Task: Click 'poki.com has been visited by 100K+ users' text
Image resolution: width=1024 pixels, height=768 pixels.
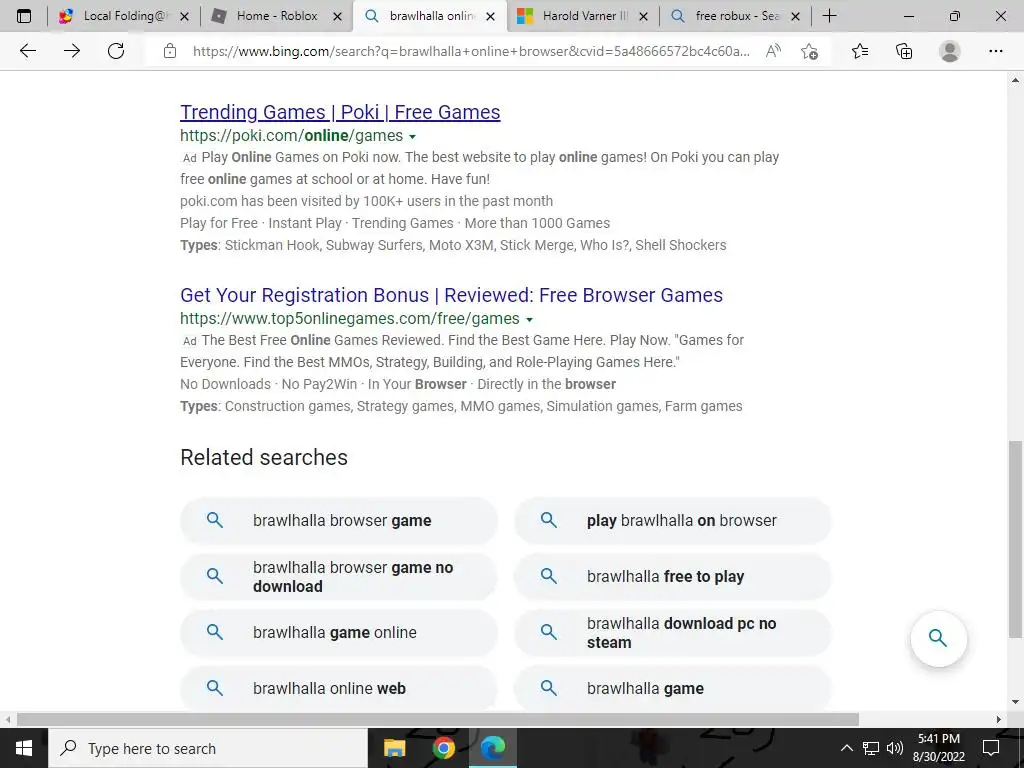Action: [x=366, y=201]
